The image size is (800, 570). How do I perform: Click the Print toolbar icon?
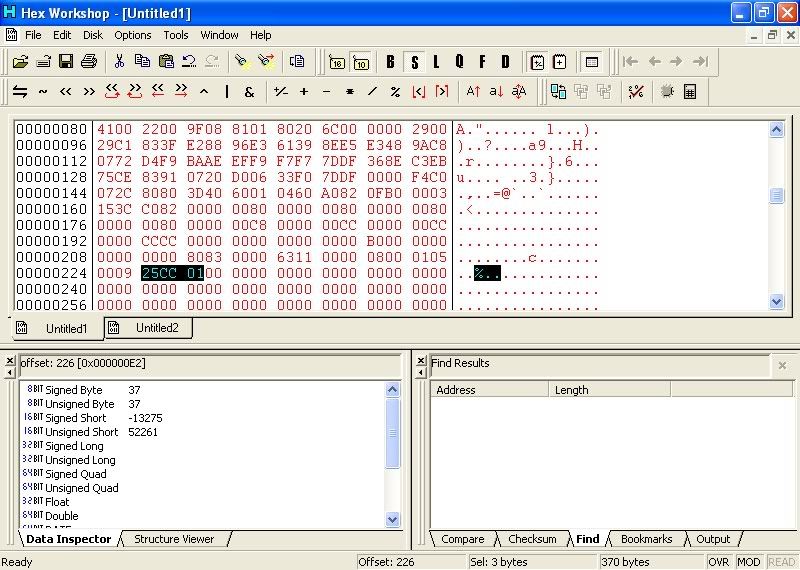89,62
